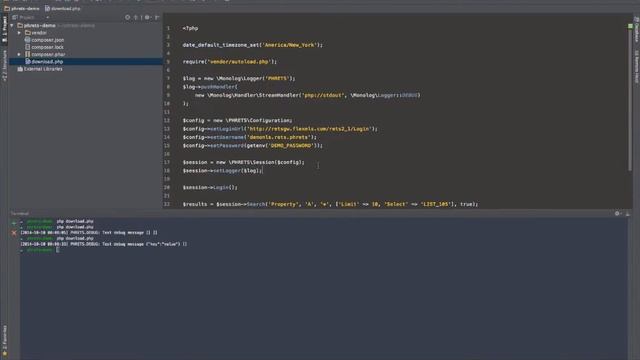Click on date_default_timezone_set code line

pyautogui.click(x=252, y=45)
